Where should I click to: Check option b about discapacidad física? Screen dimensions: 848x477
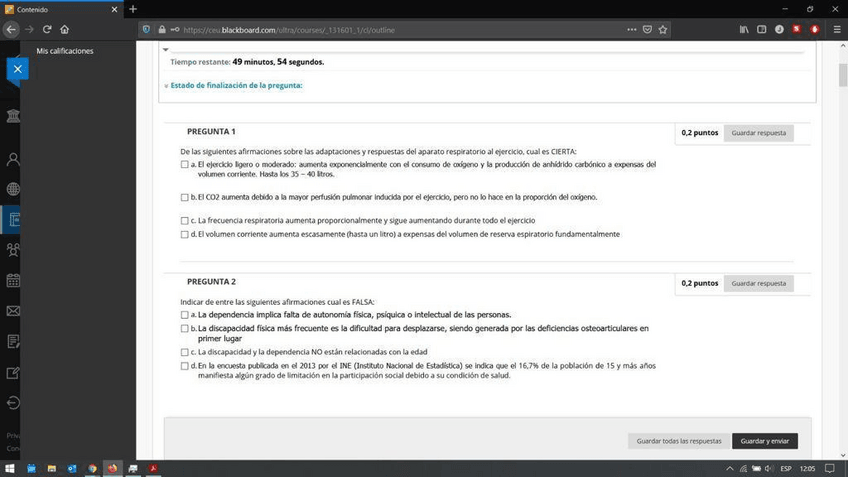(184, 328)
